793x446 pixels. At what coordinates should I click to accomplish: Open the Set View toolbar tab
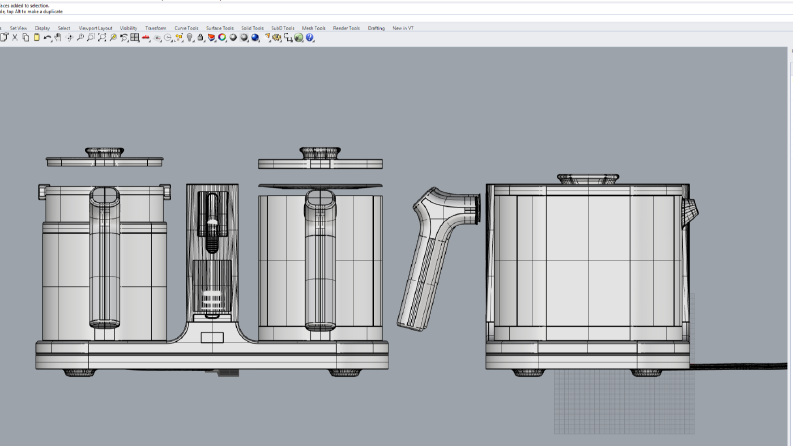tap(18, 28)
